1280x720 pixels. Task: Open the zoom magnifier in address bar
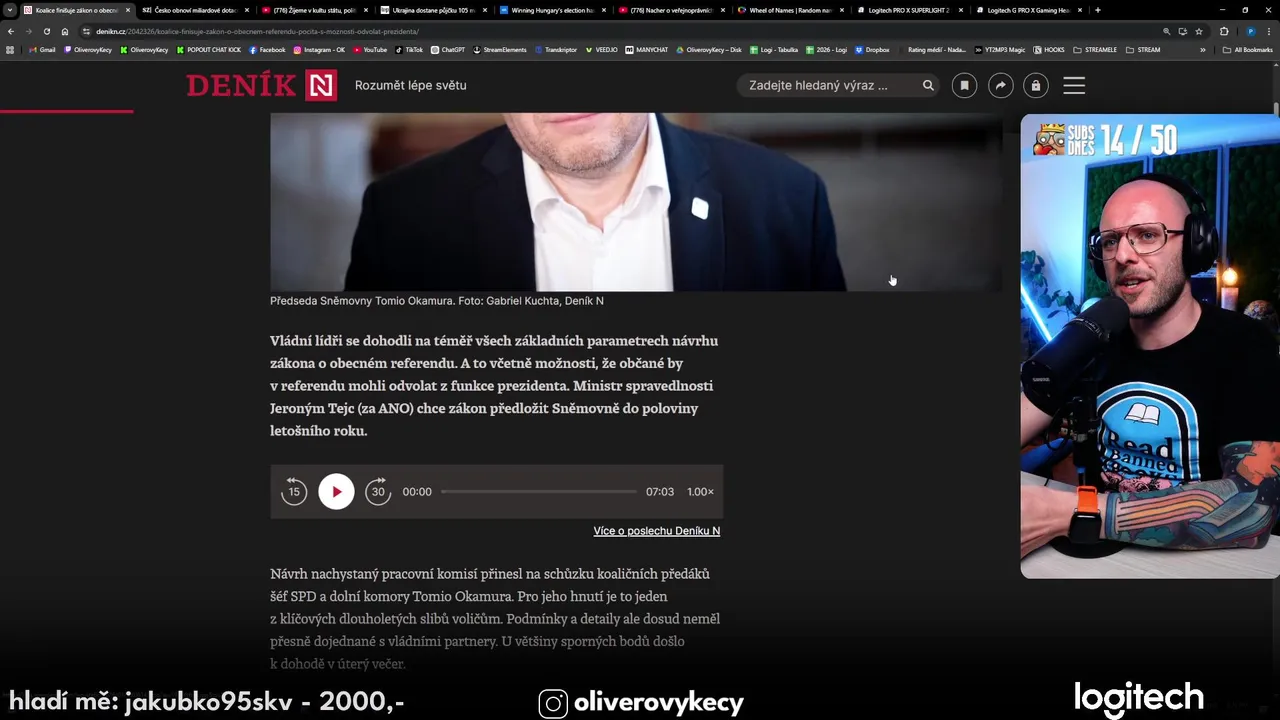(1167, 31)
